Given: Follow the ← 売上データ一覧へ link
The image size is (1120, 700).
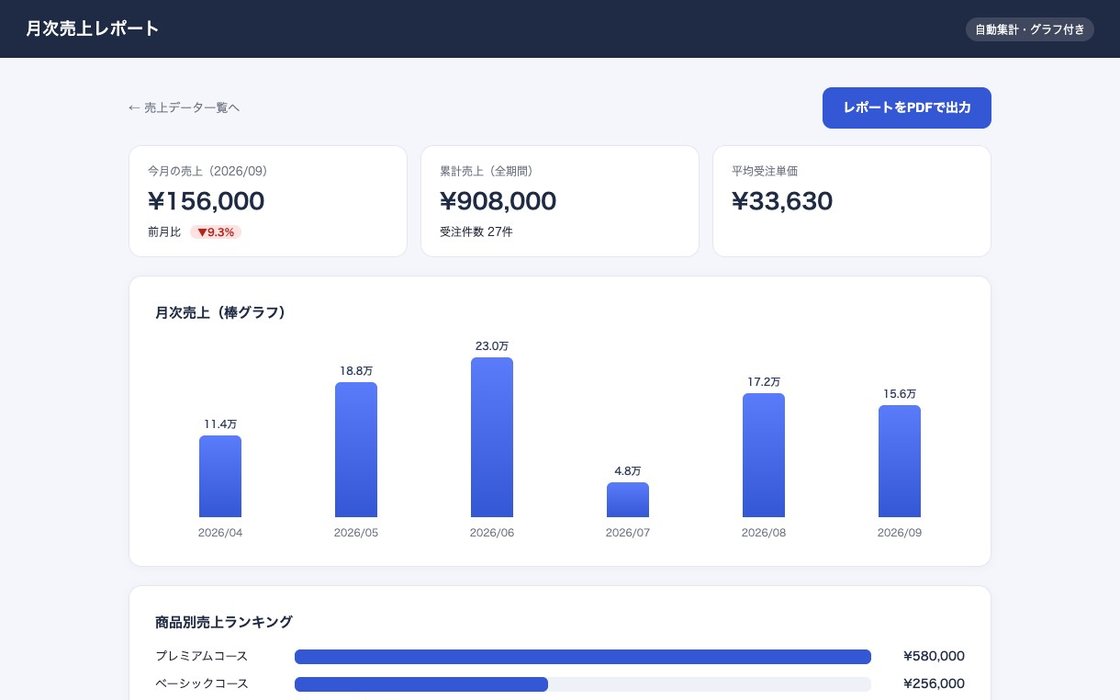Looking at the screenshot, I should [184, 108].
